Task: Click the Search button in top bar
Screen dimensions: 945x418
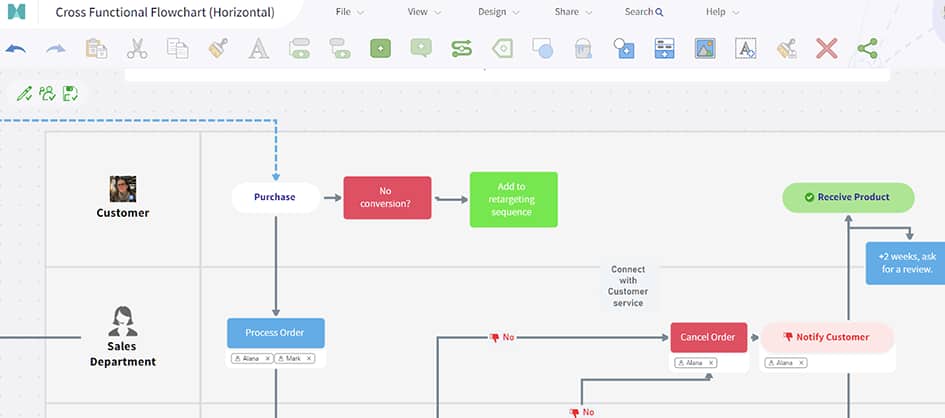Action: [644, 12]
